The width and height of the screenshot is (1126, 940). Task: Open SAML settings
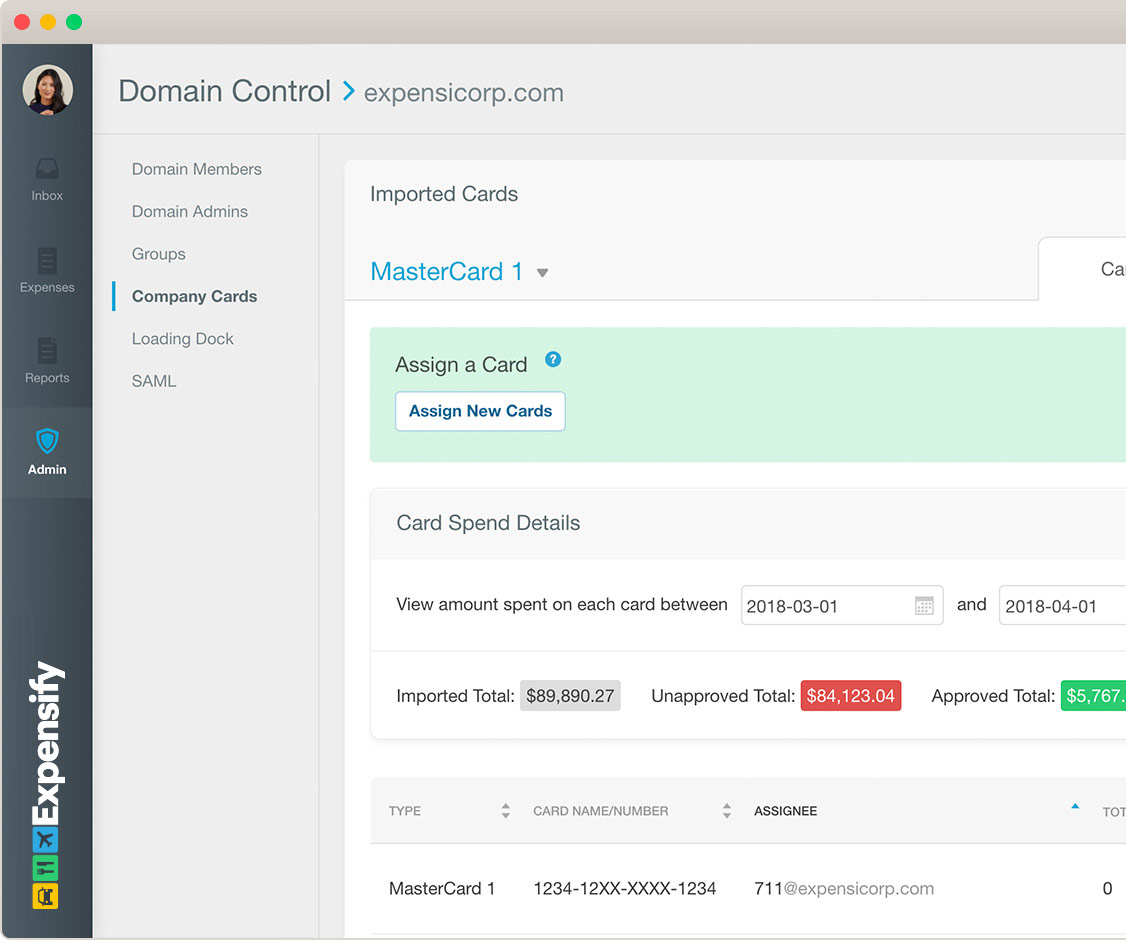point(153,381)
